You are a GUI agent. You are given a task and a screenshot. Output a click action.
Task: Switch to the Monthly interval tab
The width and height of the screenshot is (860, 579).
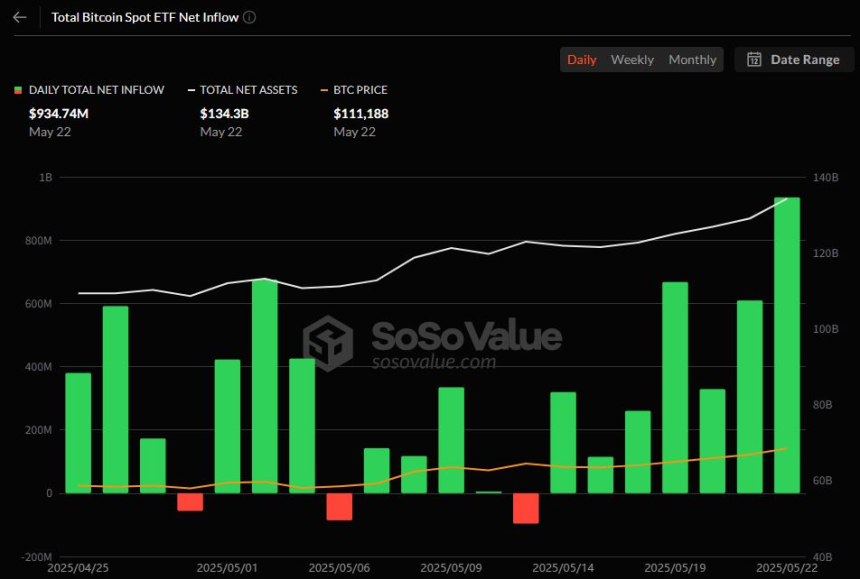tap(692, 59)
